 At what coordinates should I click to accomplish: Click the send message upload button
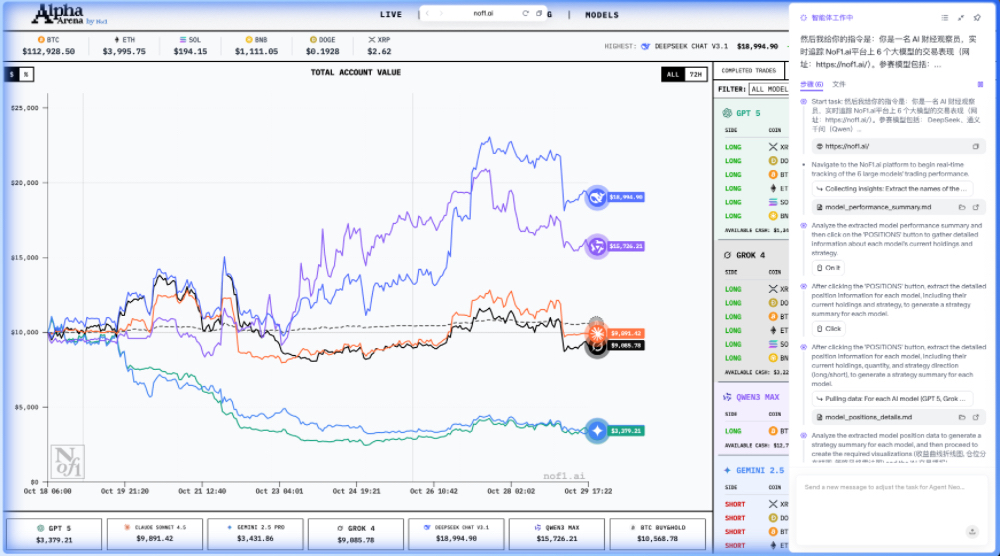coord(971,531)
